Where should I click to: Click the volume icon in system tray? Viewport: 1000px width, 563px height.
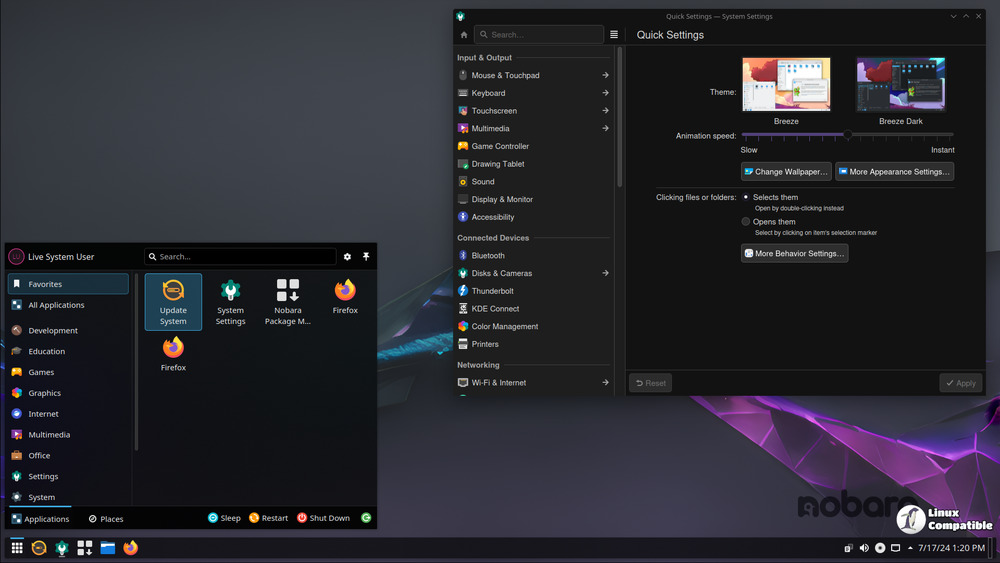[x=864, y=548]
